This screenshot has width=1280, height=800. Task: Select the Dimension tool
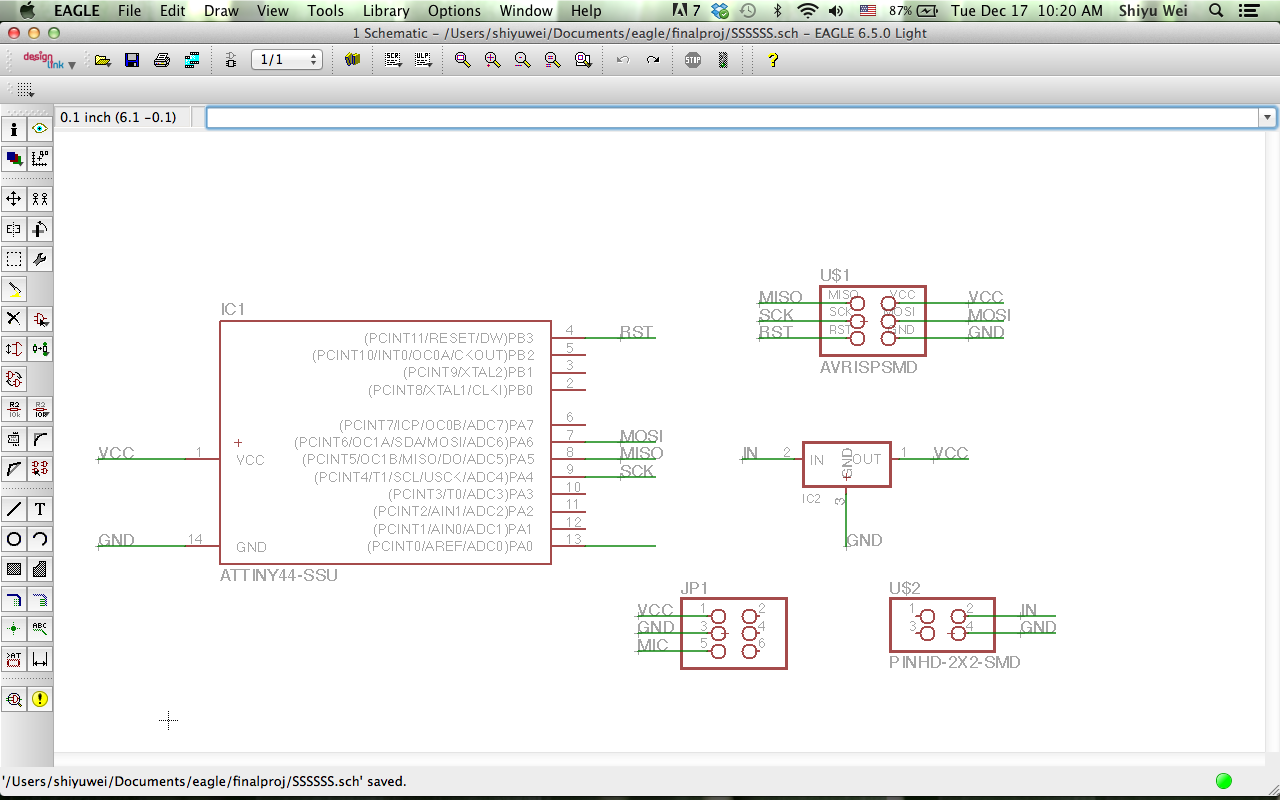point(40,659)
